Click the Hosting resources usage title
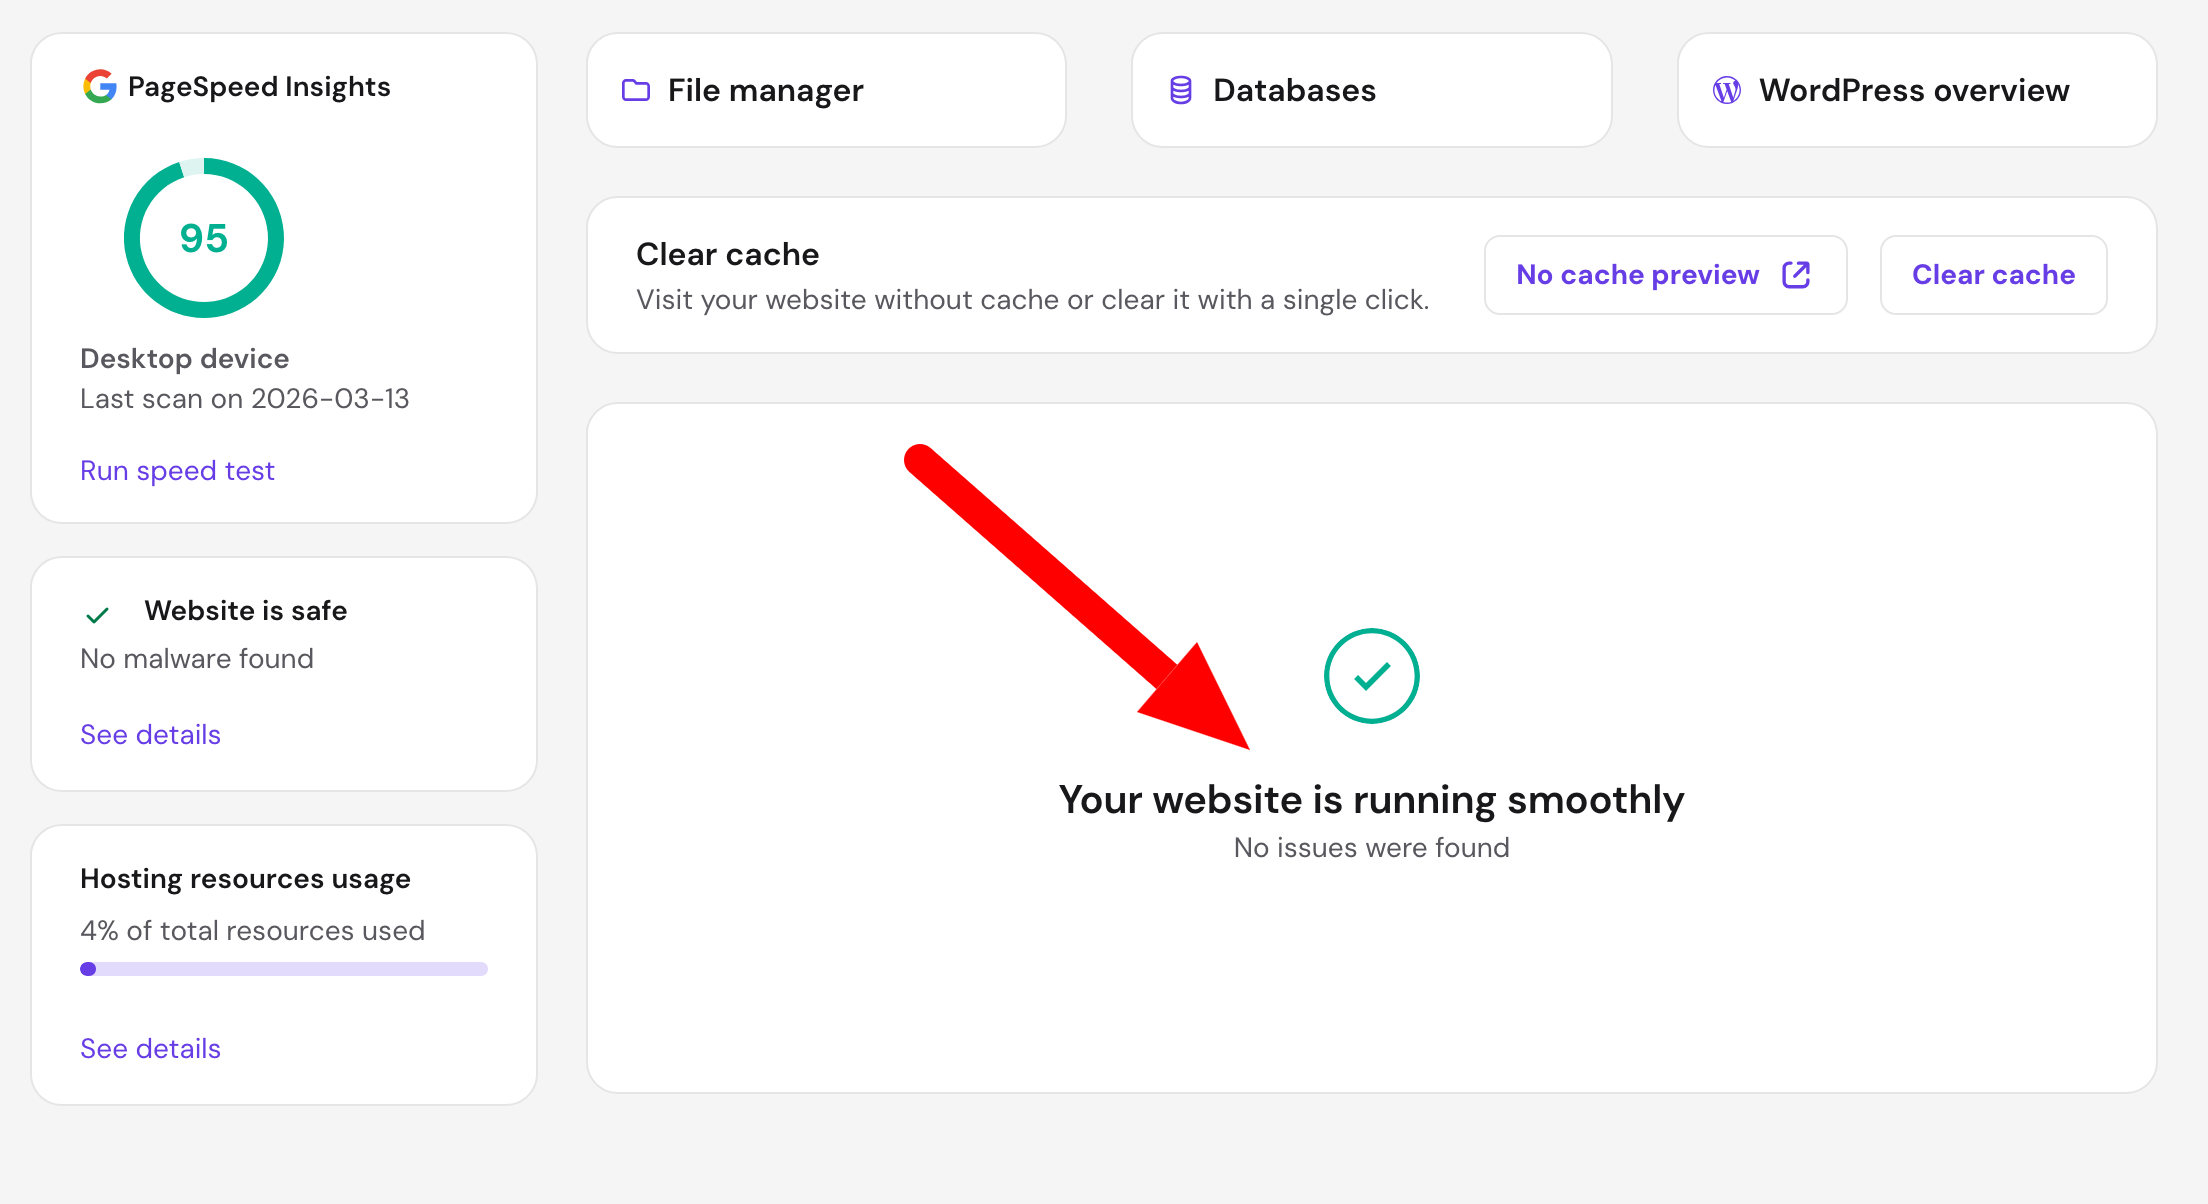2208x1204 pixels. click(x=245, y=879)
